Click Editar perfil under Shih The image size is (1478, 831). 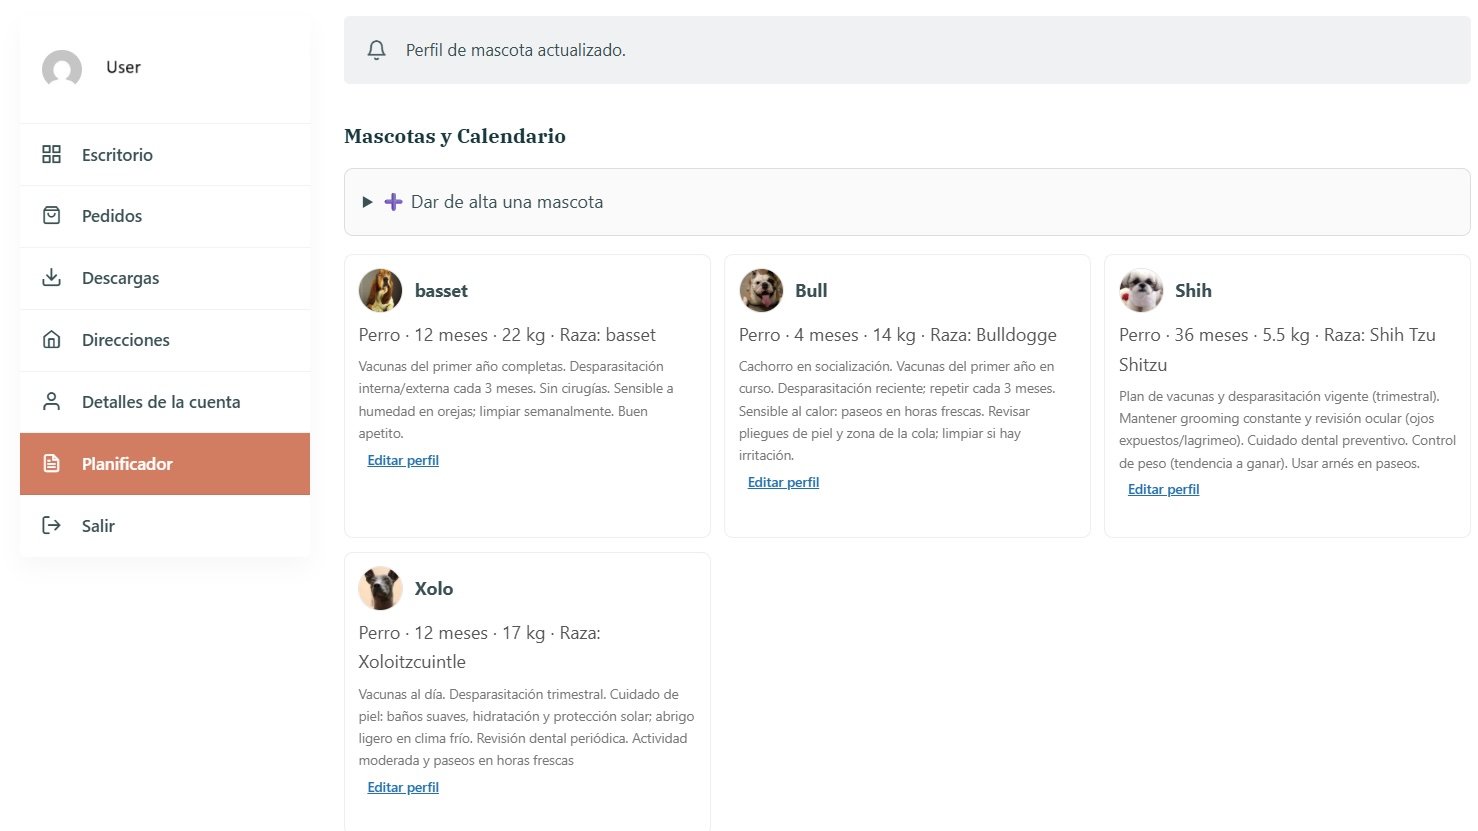1163,490
